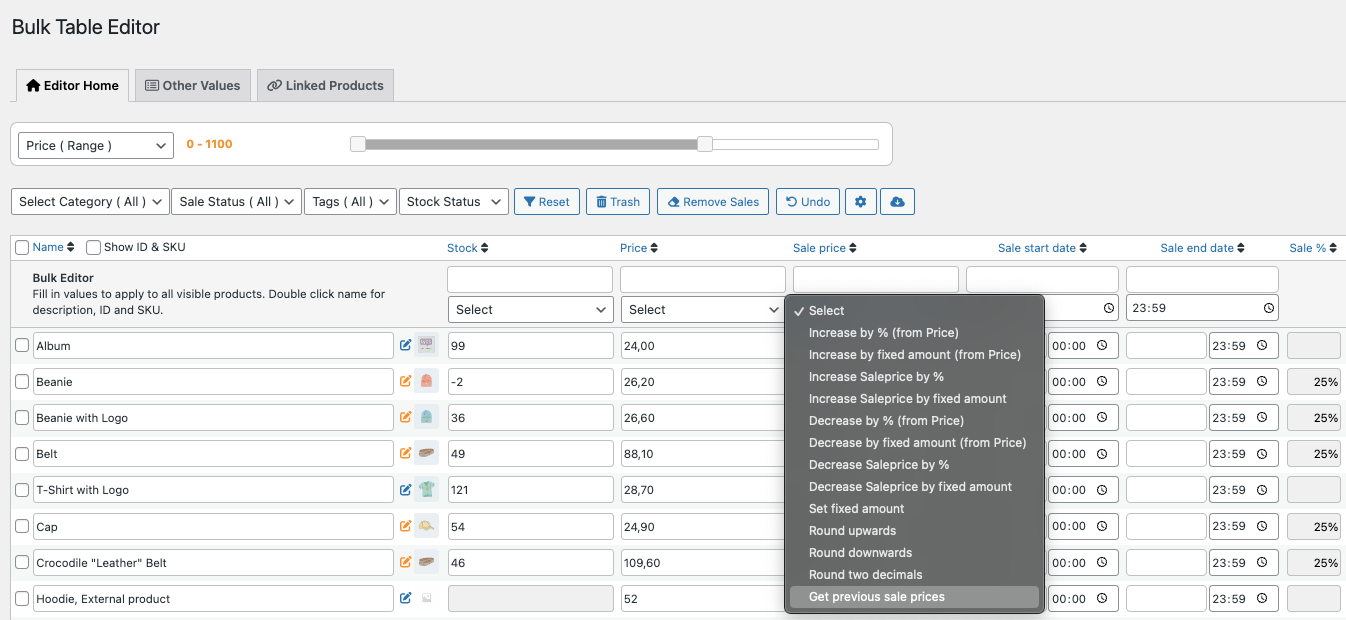Open the Sale Status ( All ) dropdown
Screen dimensions: 1346x620
pos(236,201)
